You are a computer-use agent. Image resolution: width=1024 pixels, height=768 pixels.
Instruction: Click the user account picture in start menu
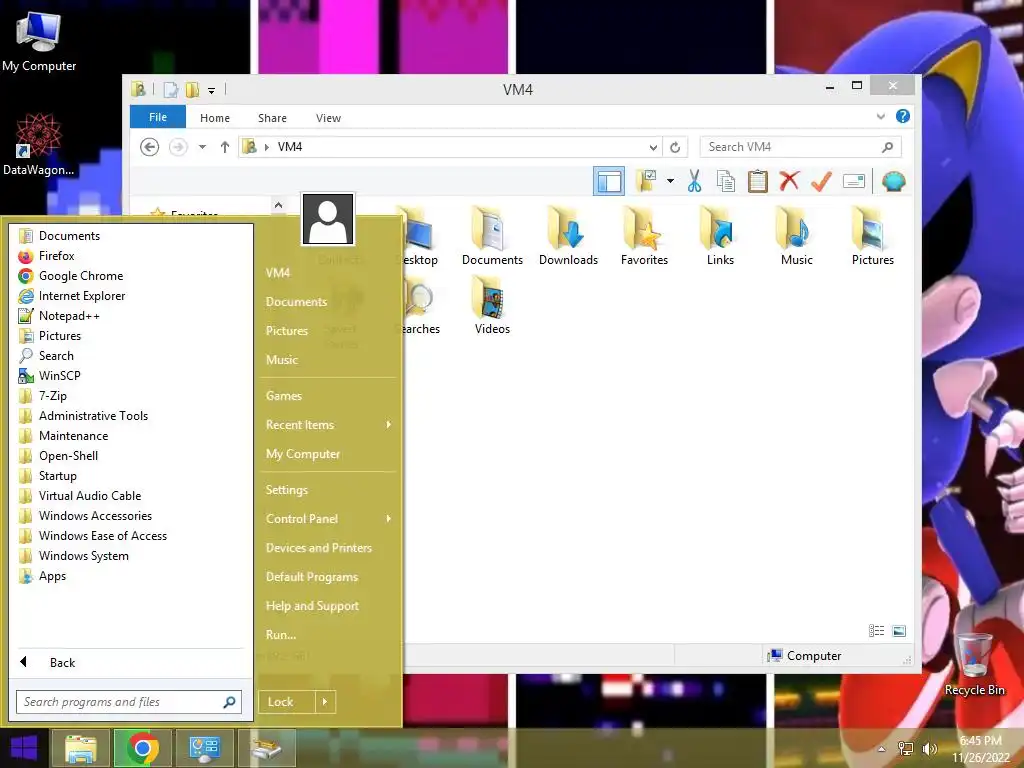coord(328,219)
